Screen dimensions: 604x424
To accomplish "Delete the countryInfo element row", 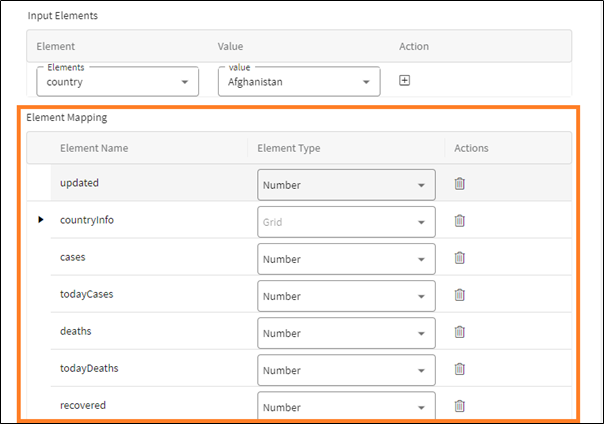I will pos(460,221).
